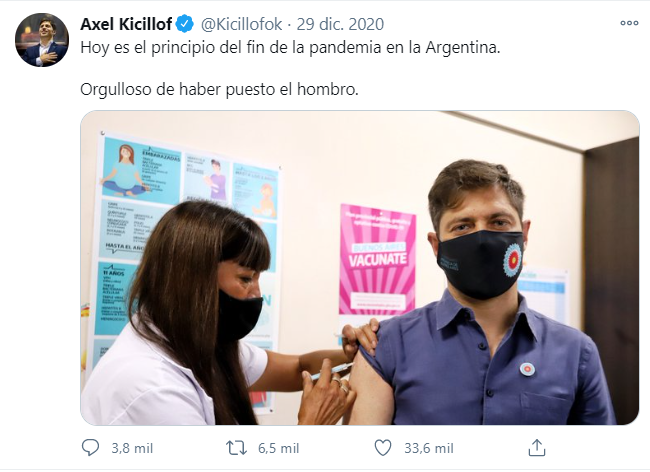Open the three-dot more options menu

629,23
